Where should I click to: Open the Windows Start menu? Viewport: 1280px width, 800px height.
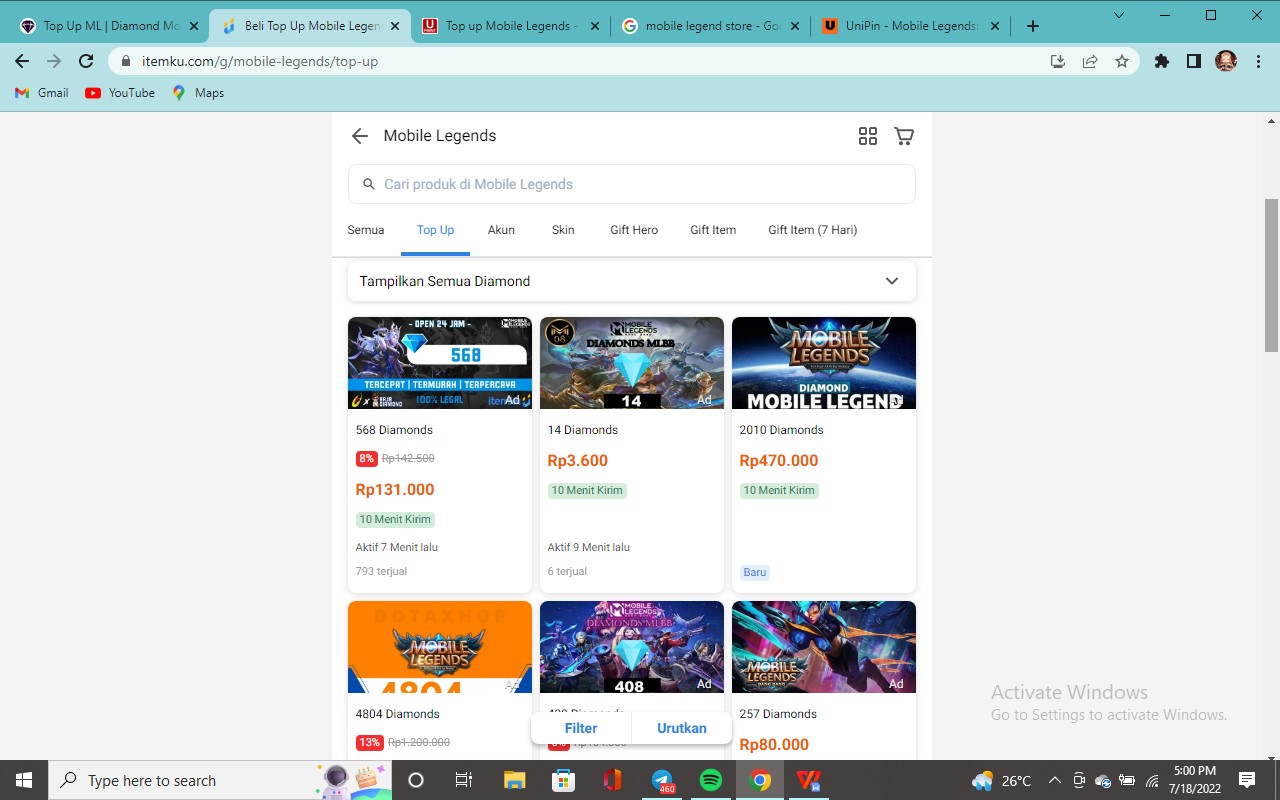pyautogui.click(x=23, y=780)
